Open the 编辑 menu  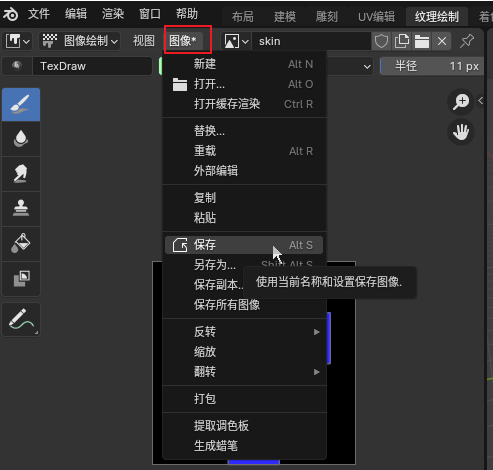(x=76, y=14)
